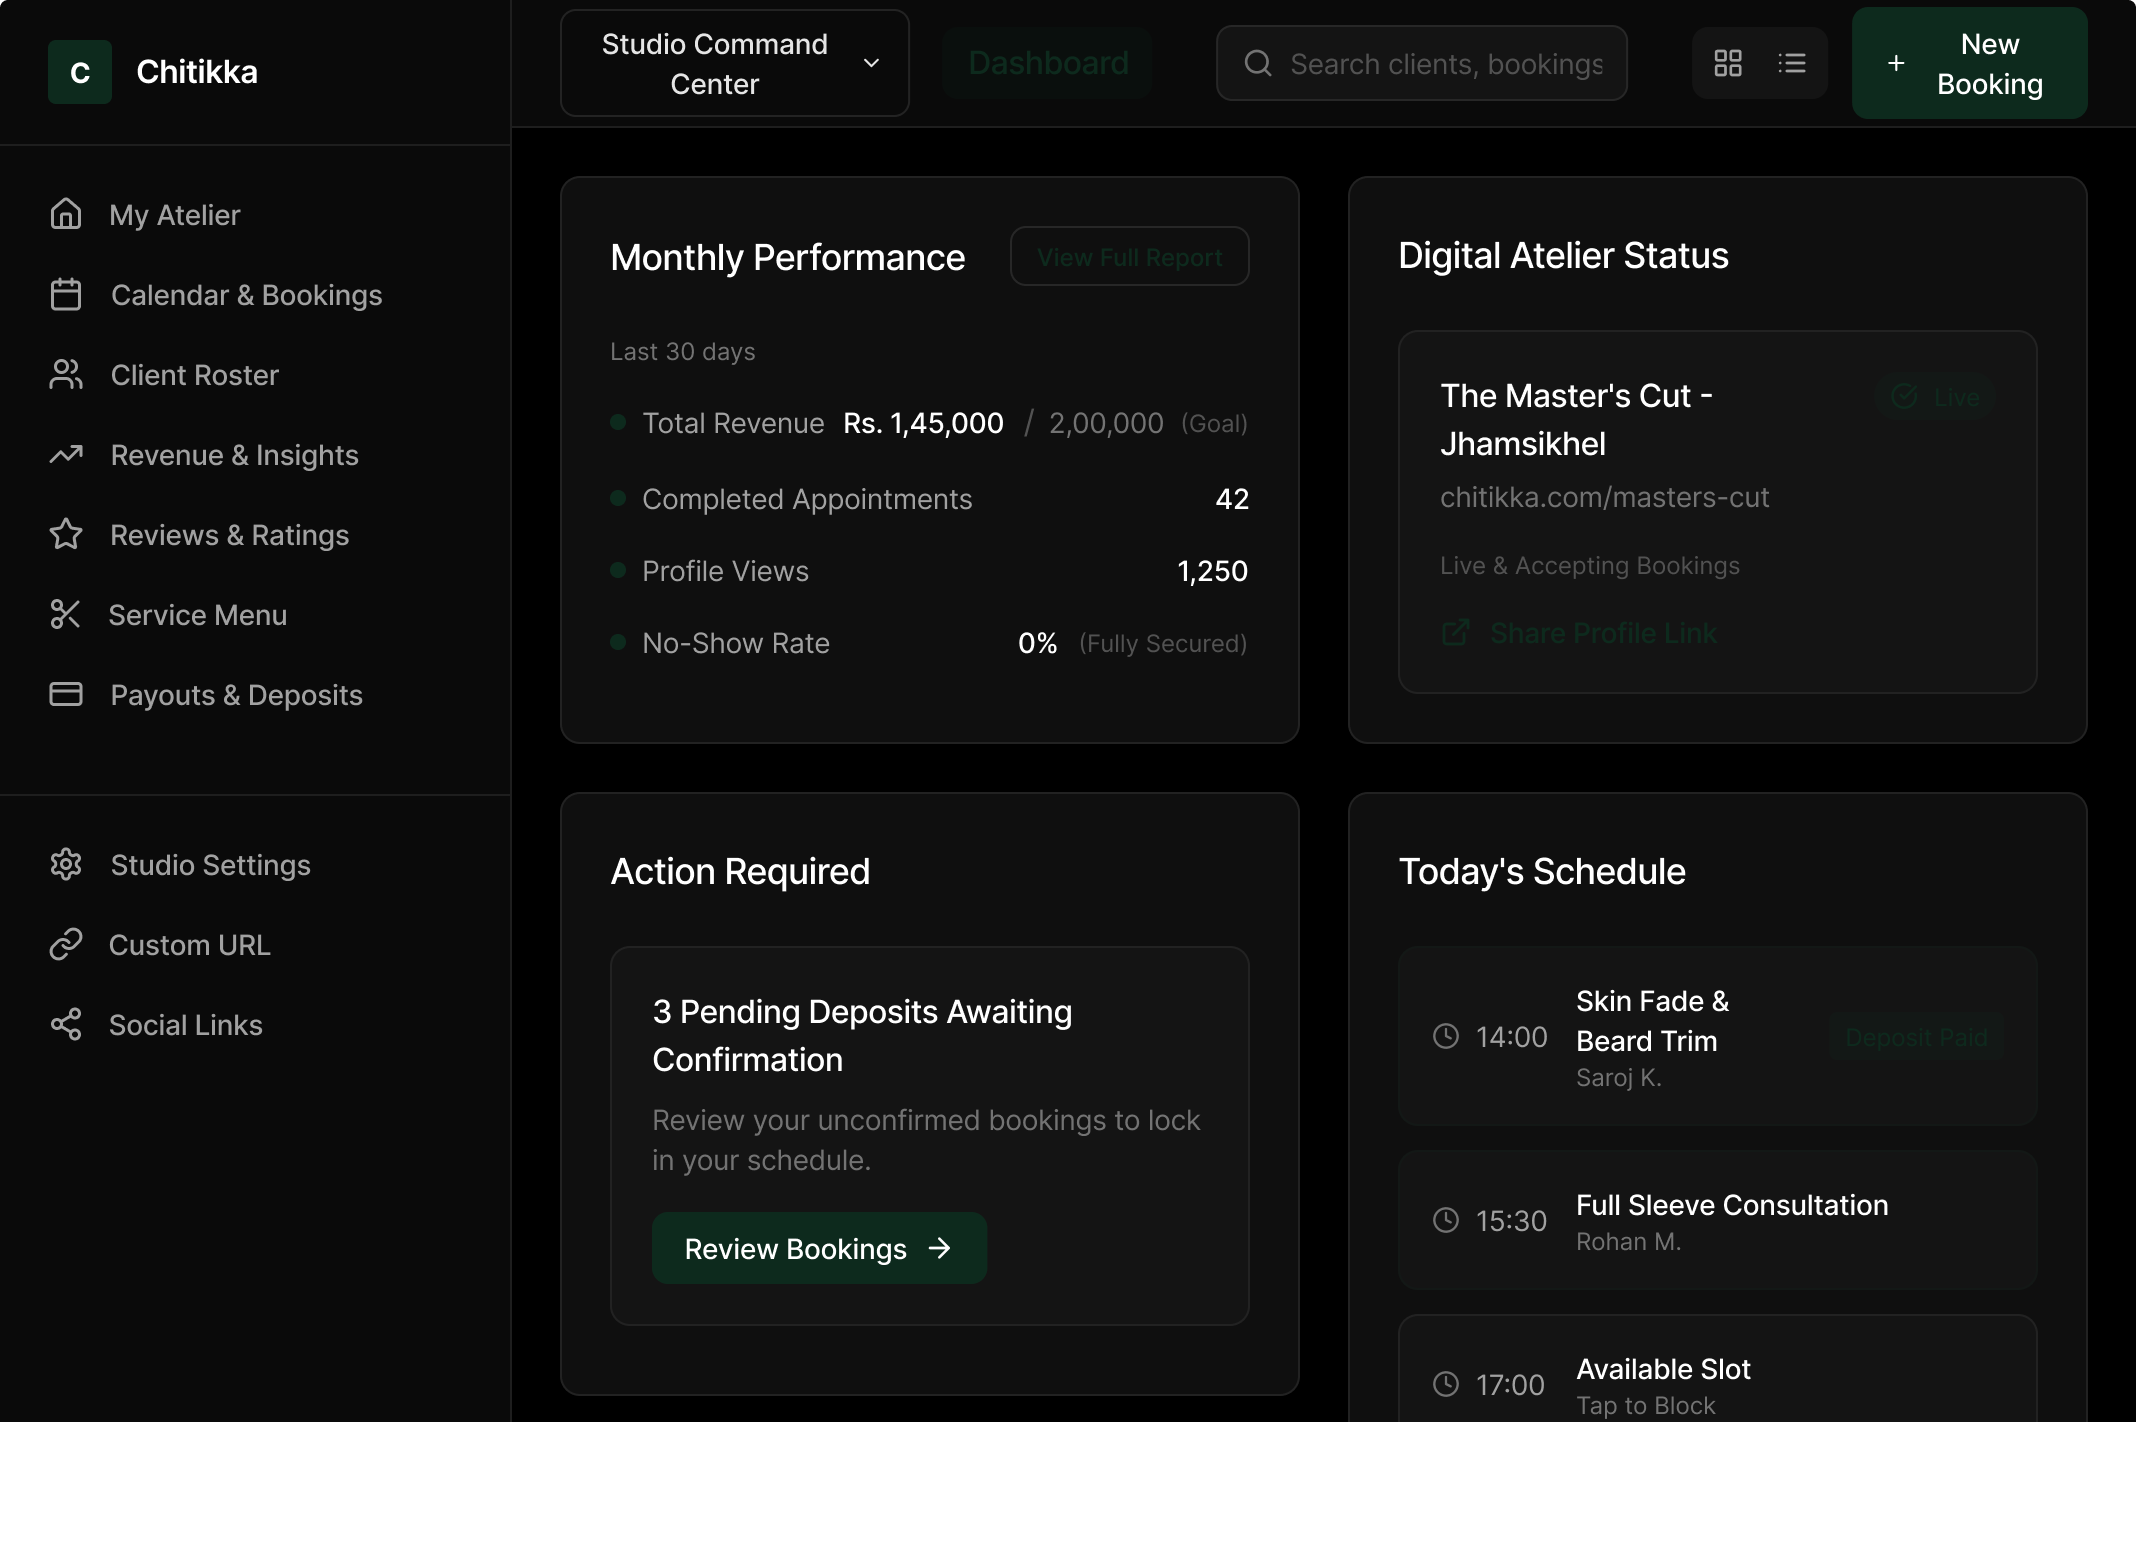
Task: Click the external link icon beside Share Profile Link
Action: [1456, 633]
